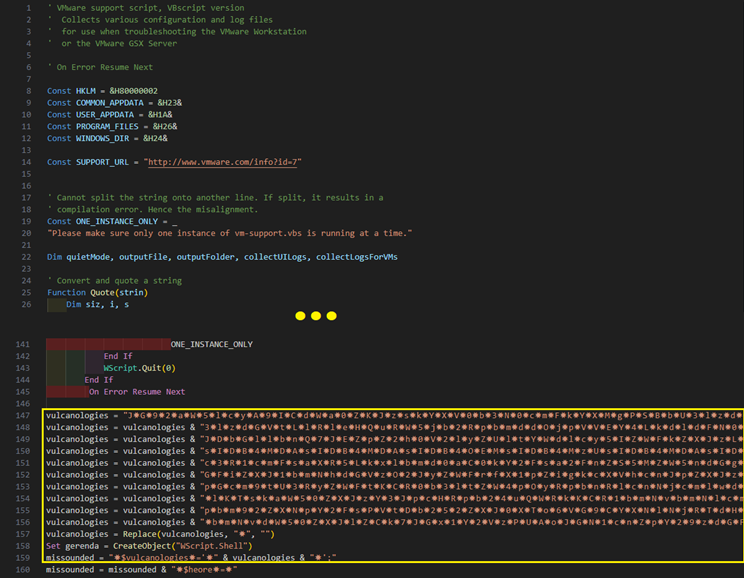Click 'USER_APPDATA' constant name
Screen dimensions: 744x578
tap(105, 115)
